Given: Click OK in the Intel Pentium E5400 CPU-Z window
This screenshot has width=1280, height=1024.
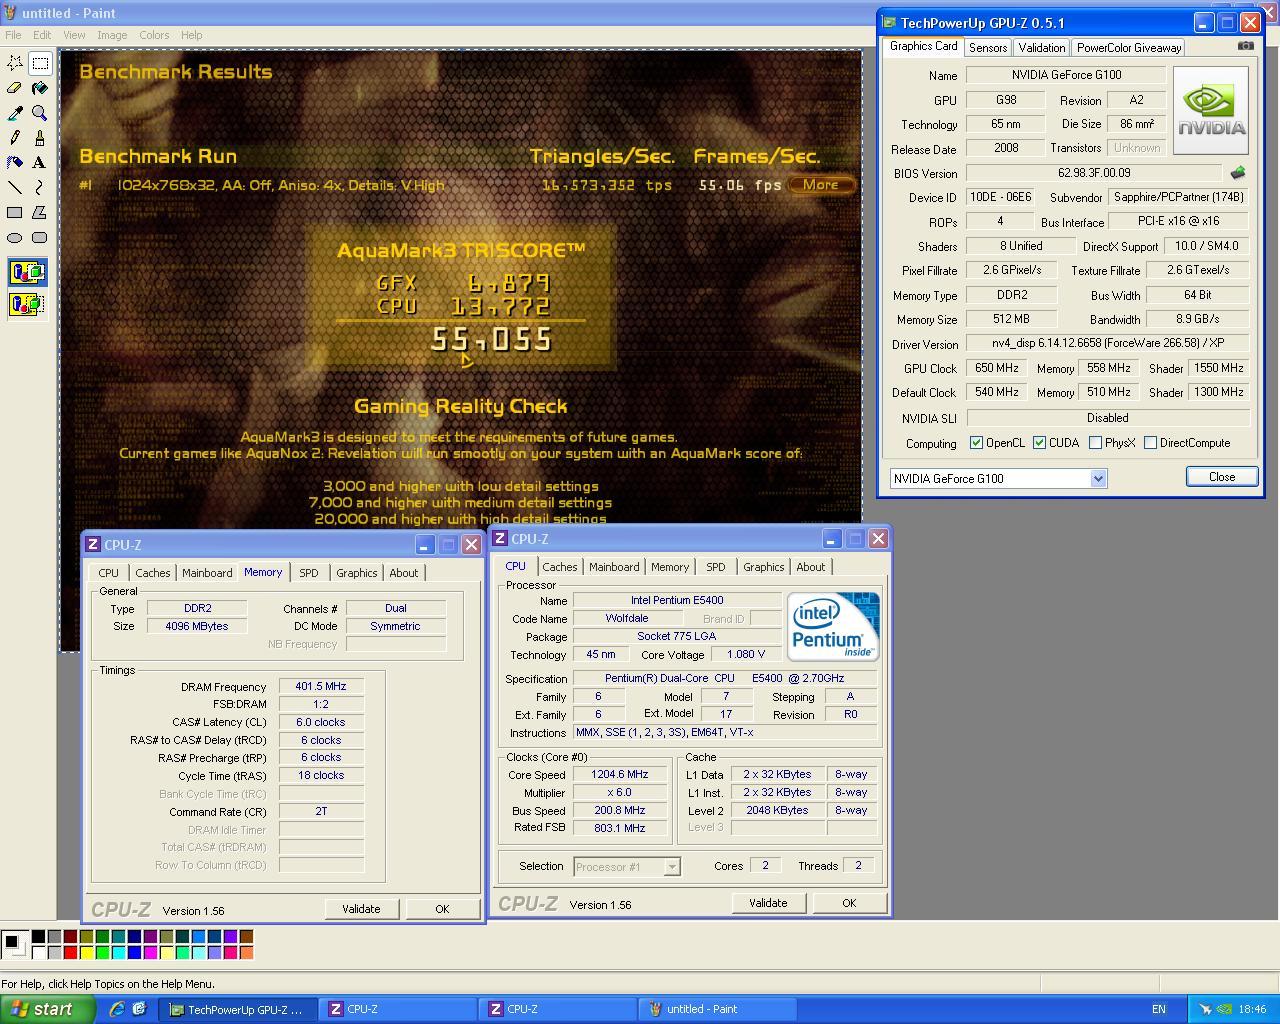Looking at the screenshot, I should click(x=849, y=903).
